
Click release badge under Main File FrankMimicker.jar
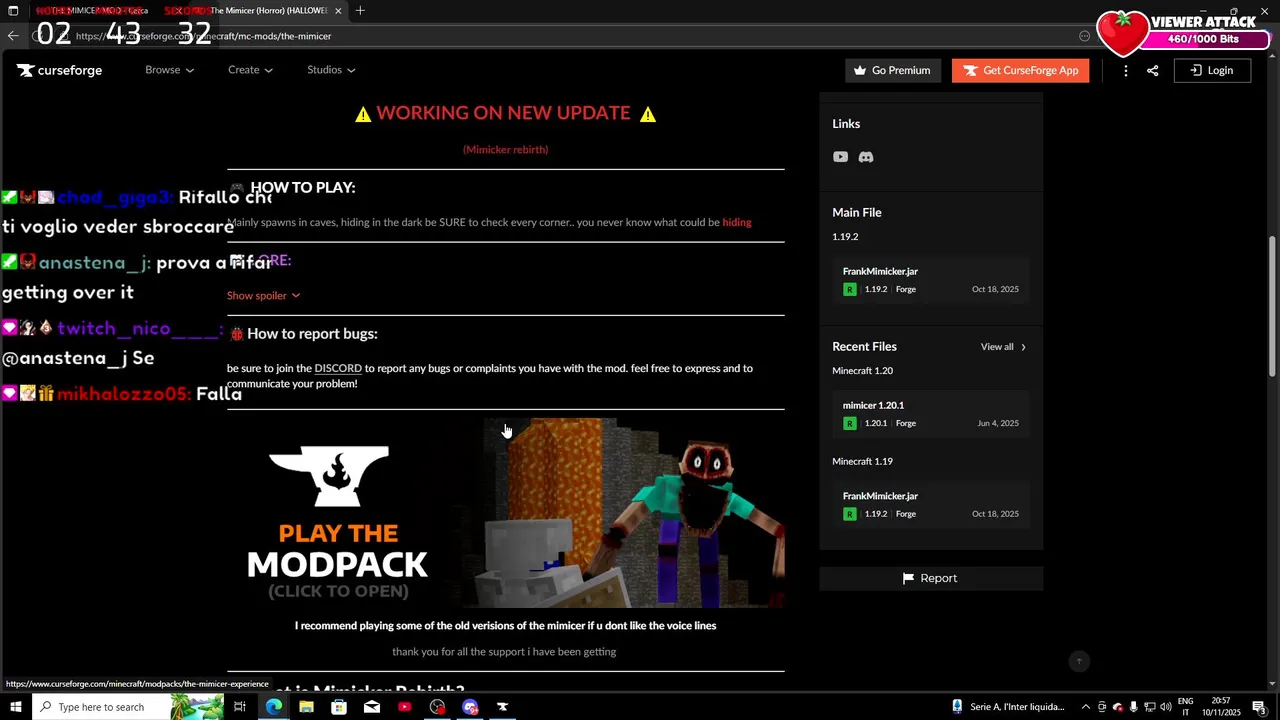click(850, 289)
